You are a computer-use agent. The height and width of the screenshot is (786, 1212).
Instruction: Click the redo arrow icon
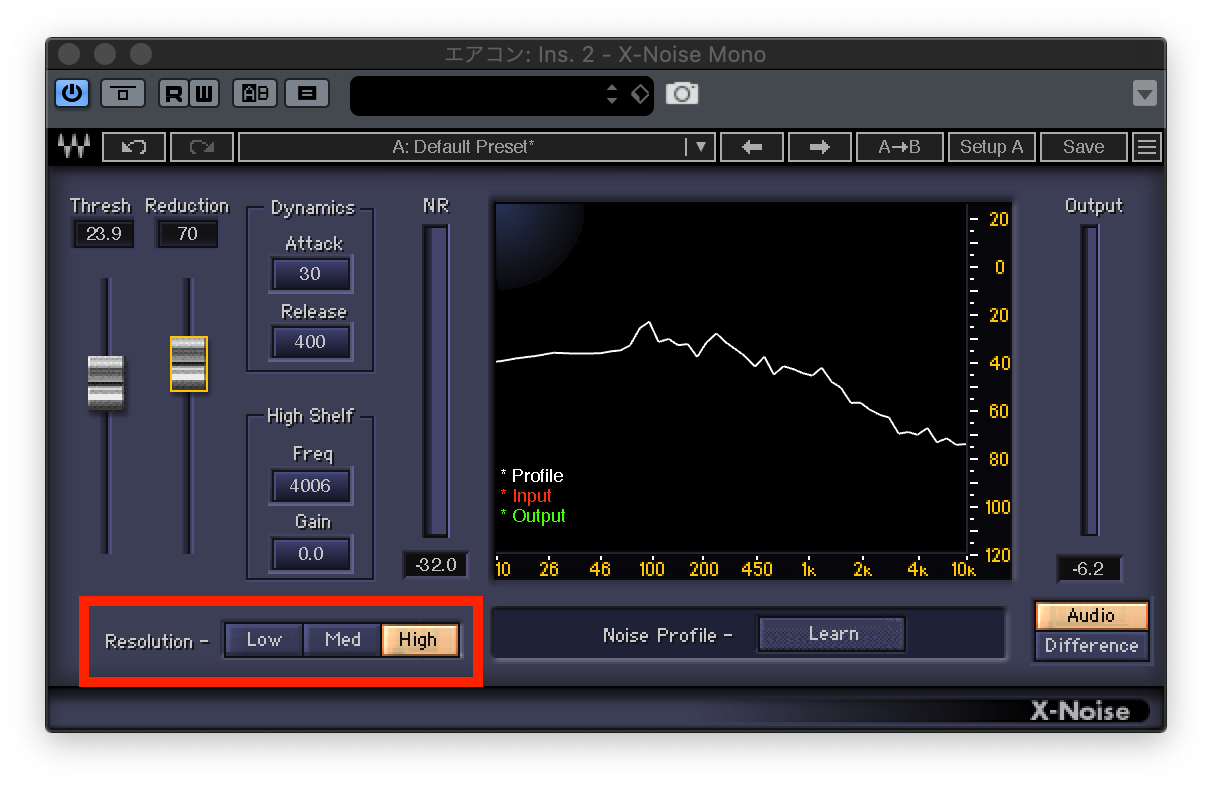201,146
